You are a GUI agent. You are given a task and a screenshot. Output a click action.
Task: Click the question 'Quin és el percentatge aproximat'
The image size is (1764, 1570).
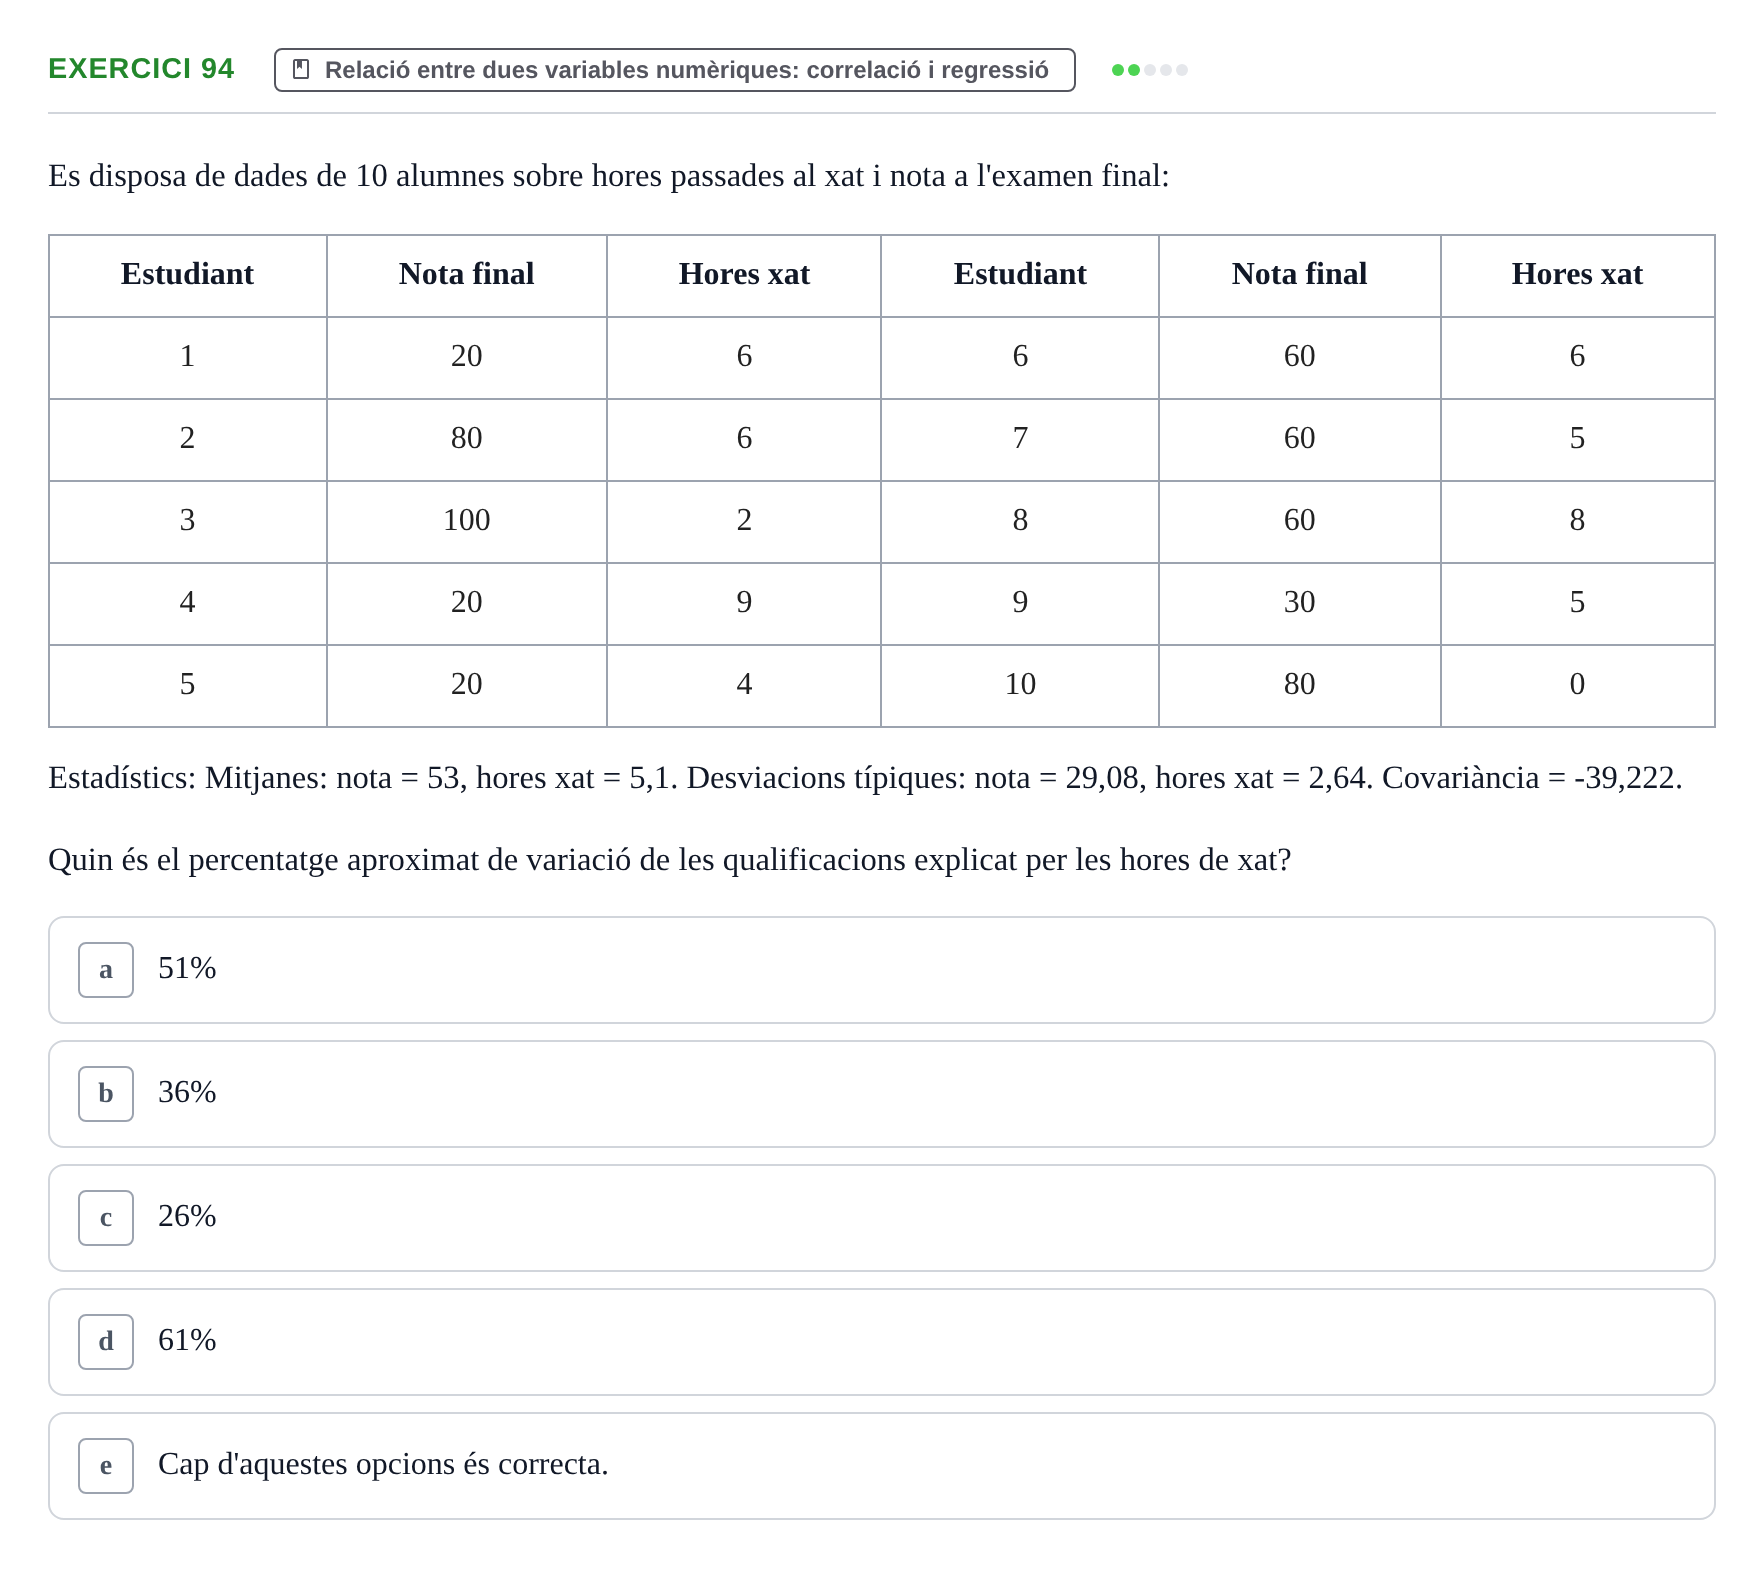pyautogui.click(x=670, y=860)
